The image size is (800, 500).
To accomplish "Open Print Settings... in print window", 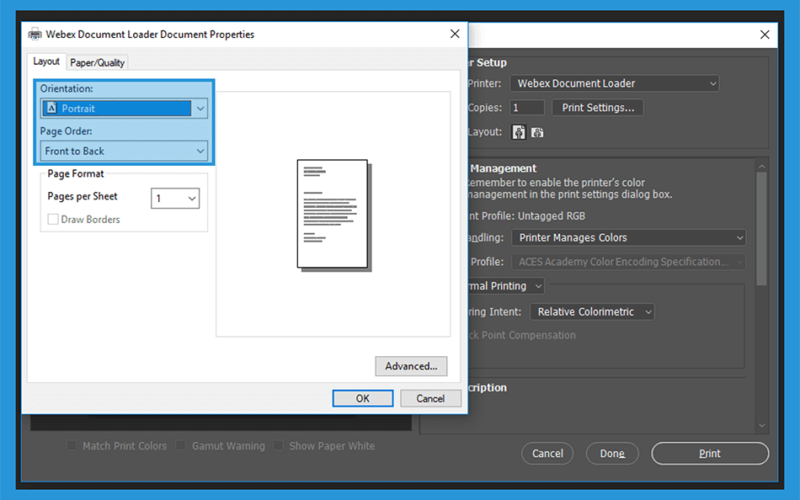I will (x=598, y=108).
